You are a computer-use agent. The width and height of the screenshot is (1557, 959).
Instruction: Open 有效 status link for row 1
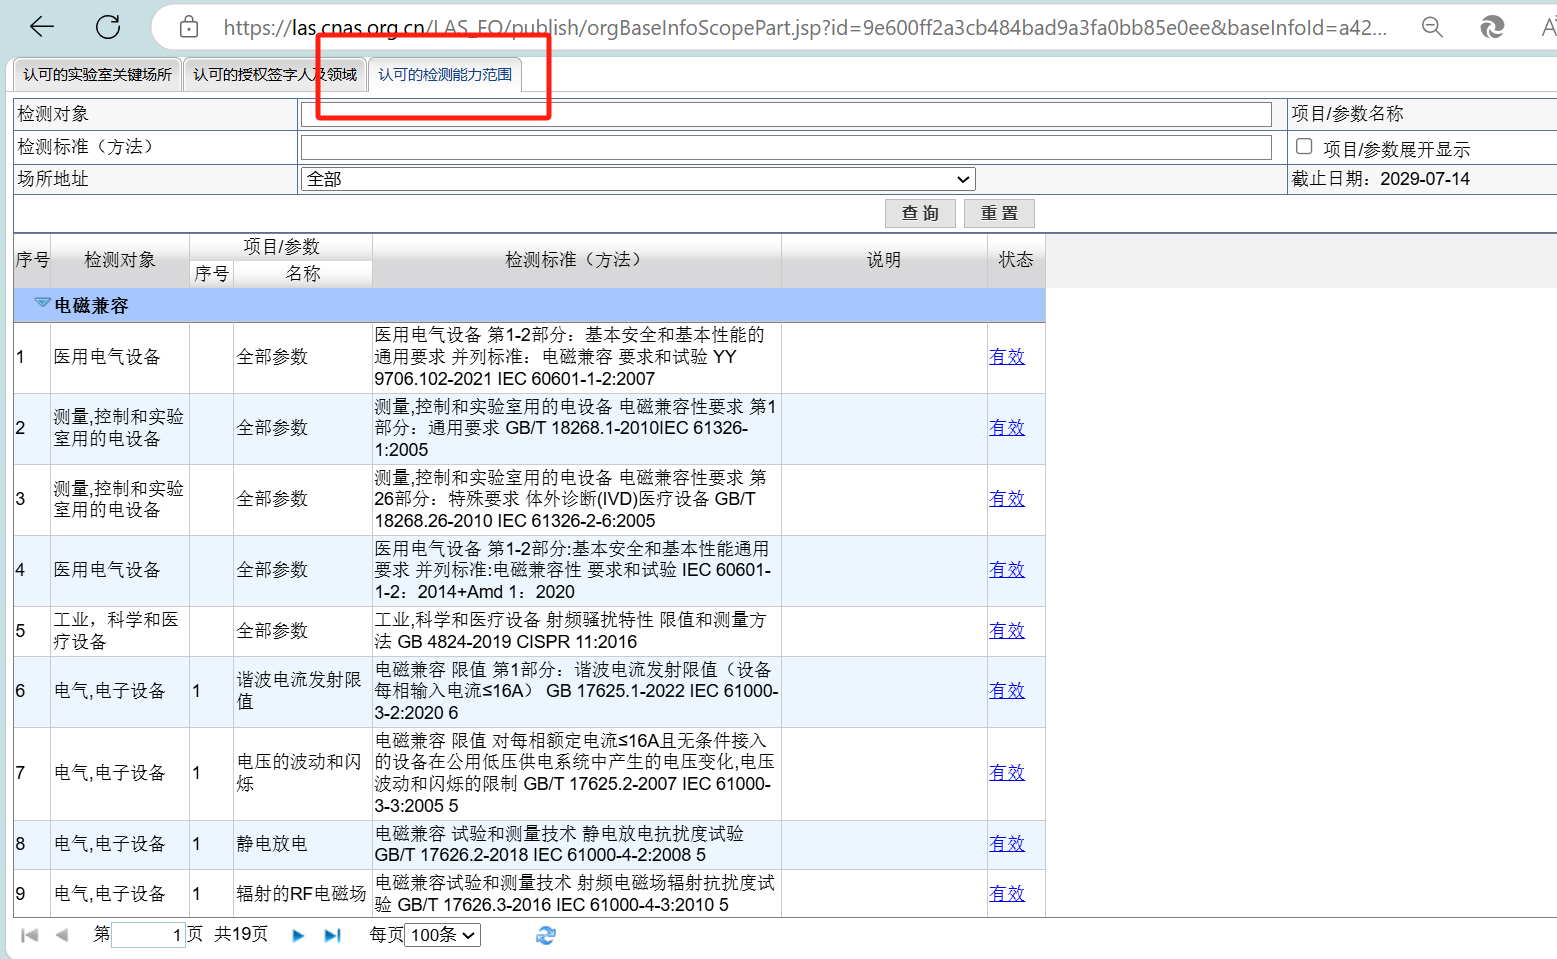[1006, 357]
